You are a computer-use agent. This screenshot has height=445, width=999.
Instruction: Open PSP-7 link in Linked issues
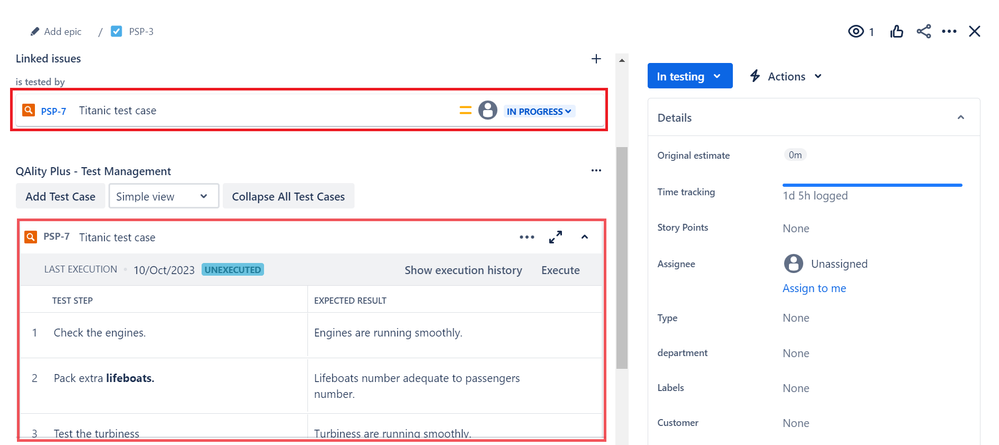[54, 111]
